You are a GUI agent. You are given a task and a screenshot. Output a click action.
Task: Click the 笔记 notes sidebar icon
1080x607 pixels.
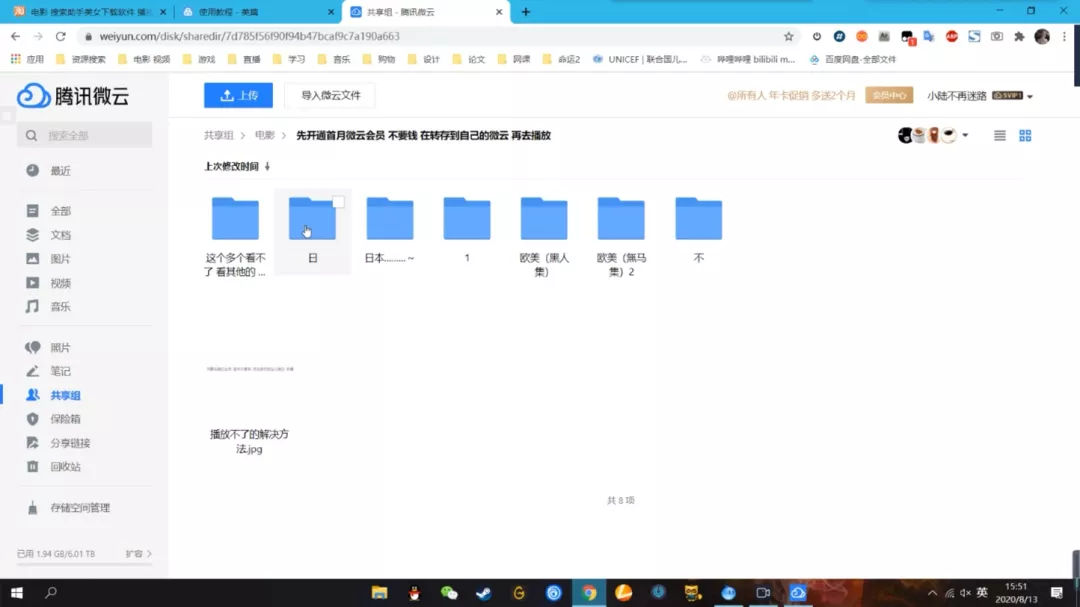(32, 371)
